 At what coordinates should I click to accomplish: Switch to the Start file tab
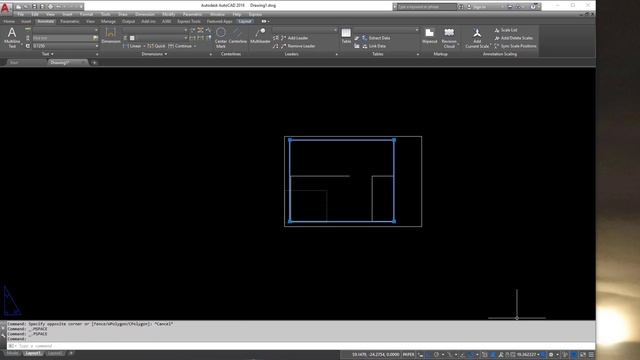[x=14, y=62]
